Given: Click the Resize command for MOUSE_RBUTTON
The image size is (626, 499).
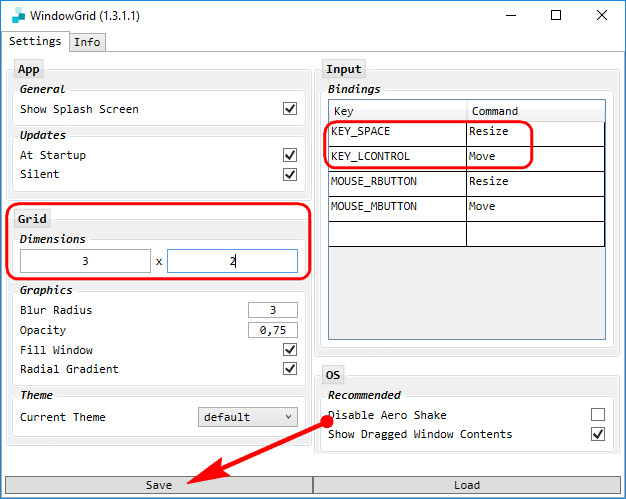Looking at the screenshot, I should [x=535, y=184].
